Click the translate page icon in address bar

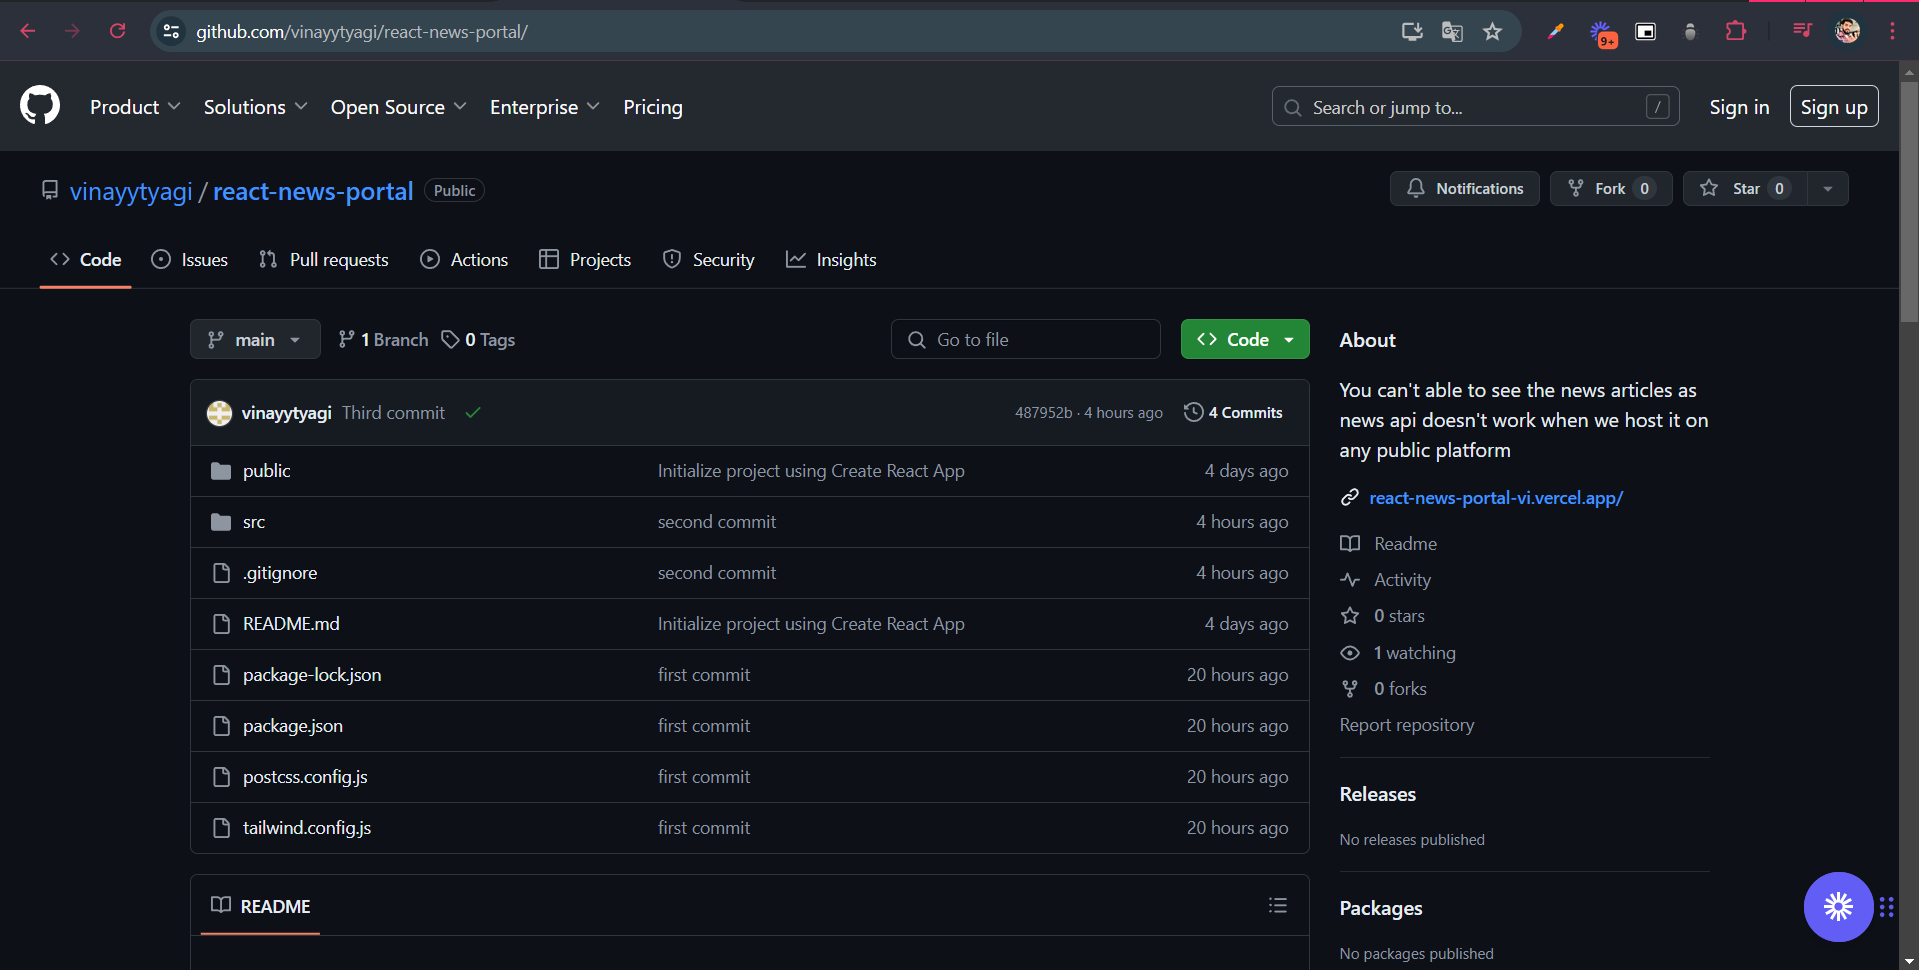(1452, 31)
